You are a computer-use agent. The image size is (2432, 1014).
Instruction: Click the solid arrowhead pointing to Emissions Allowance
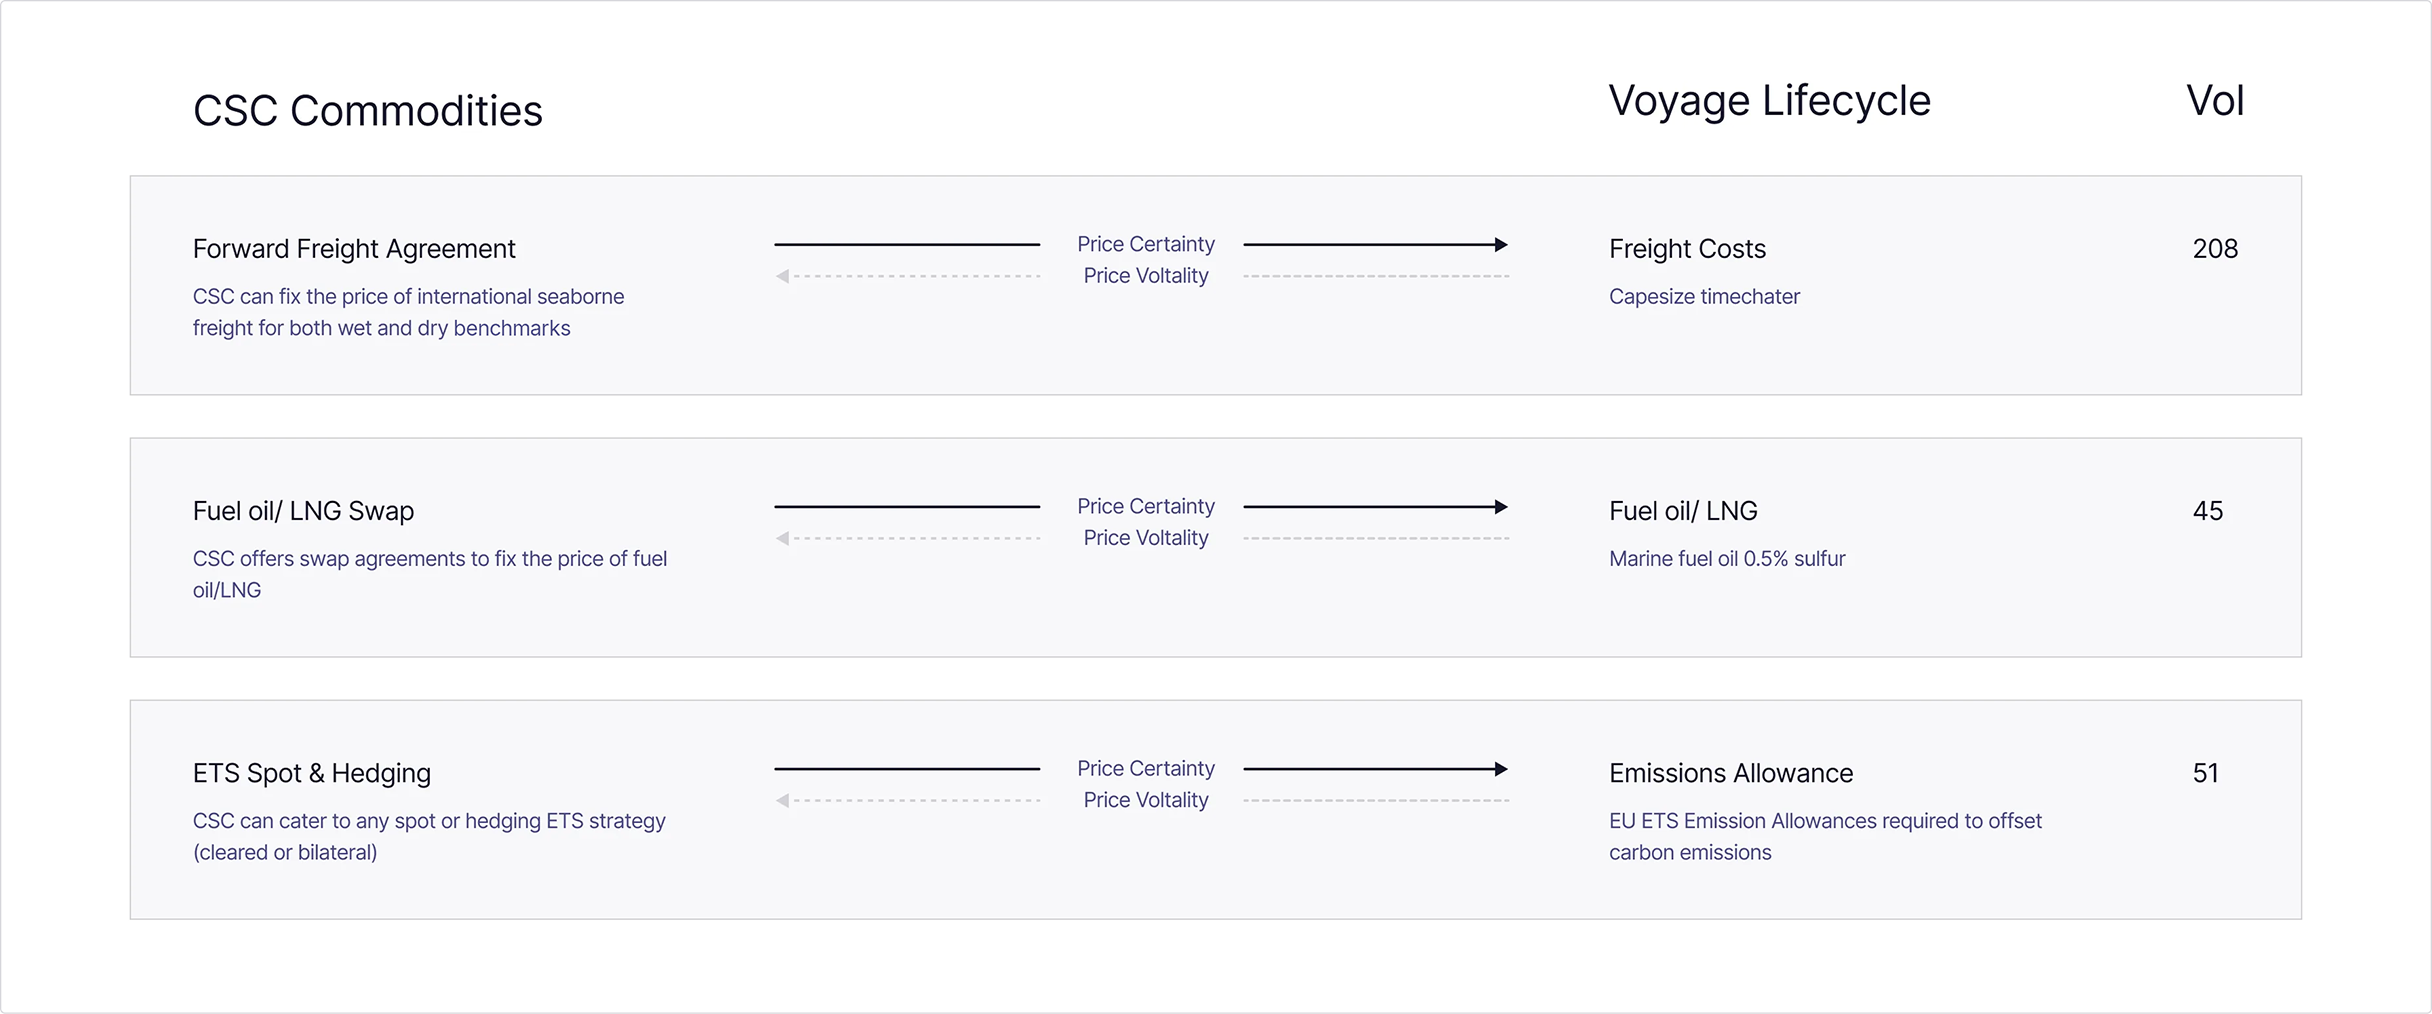pos(1500,769)
